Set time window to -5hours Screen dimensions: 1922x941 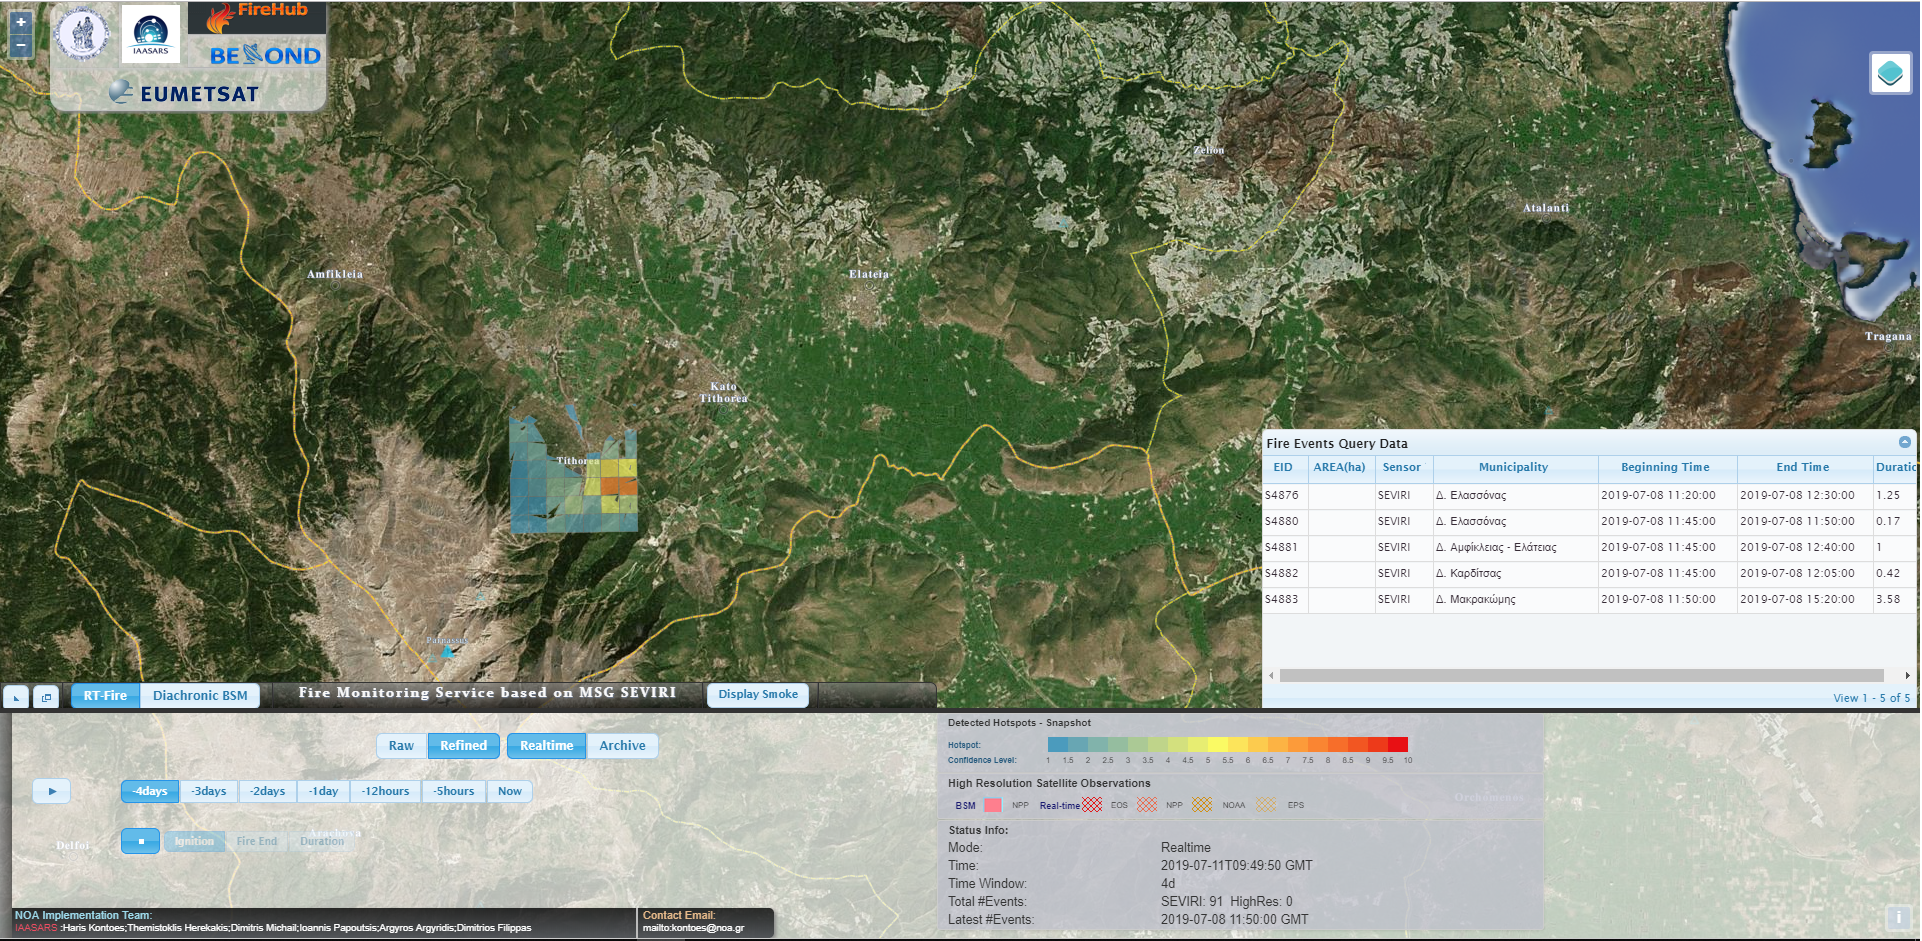tap(454, 791)
